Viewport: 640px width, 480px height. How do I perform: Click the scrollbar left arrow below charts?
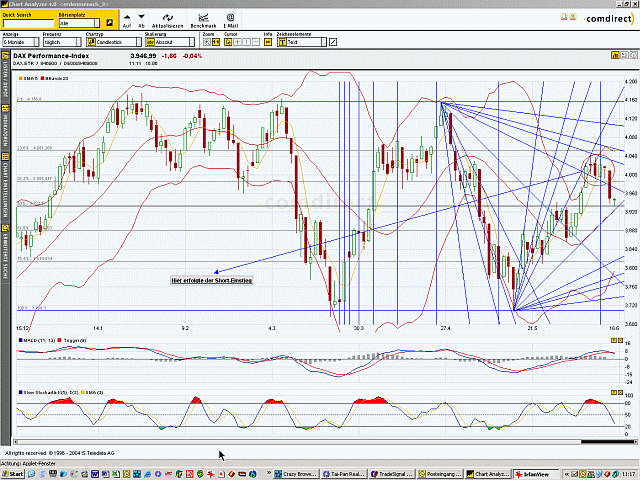[15, 442]
